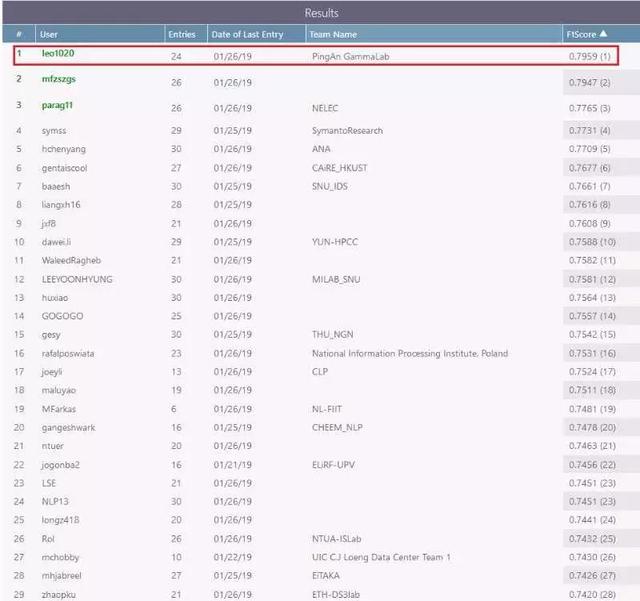
Task: Click the # rank column header
Action: point(18,34)
